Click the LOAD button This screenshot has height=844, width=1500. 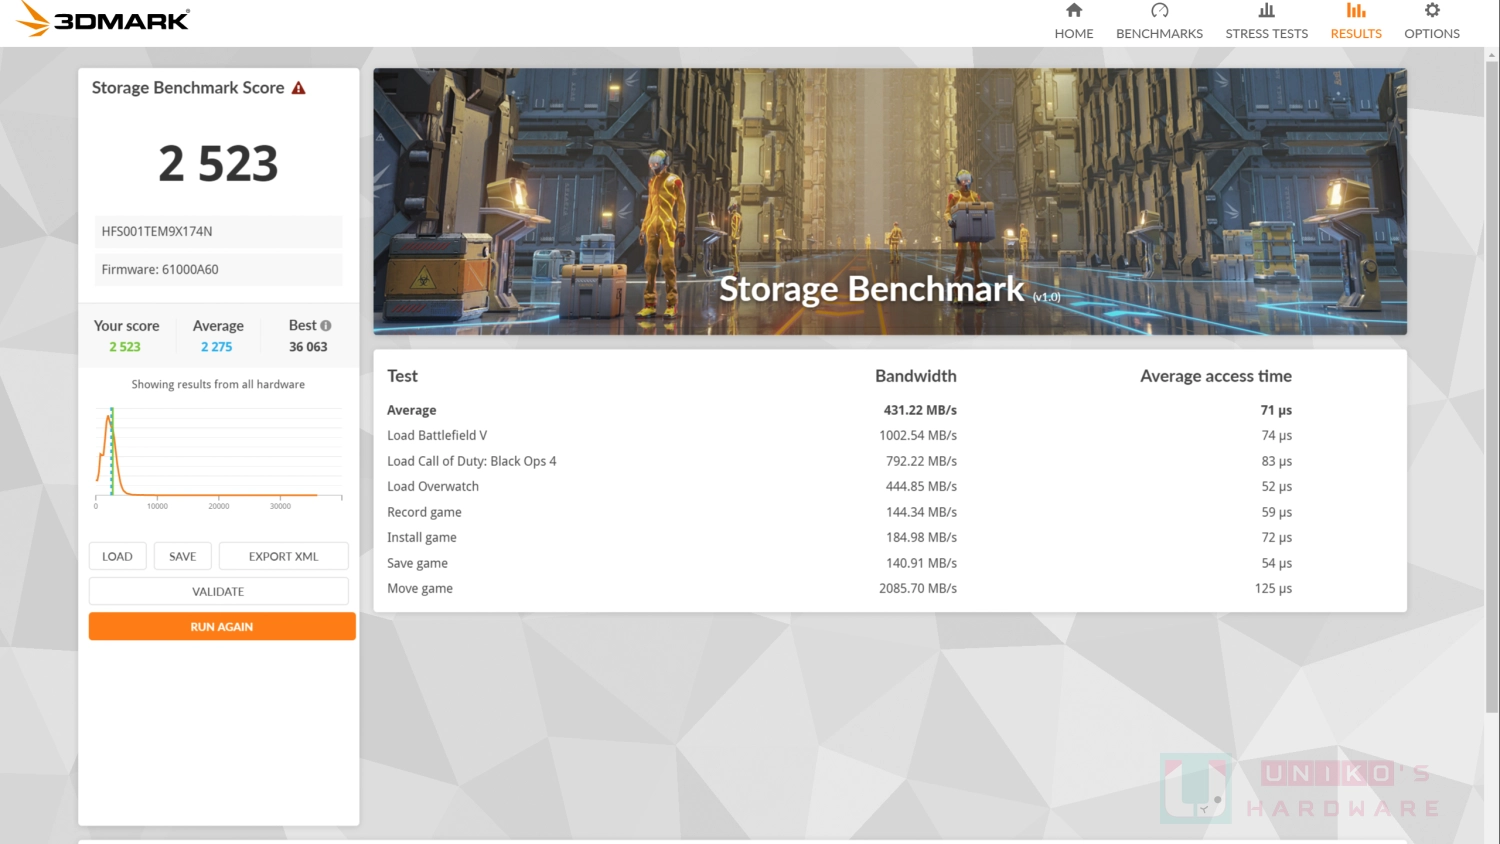pos(118,556)
